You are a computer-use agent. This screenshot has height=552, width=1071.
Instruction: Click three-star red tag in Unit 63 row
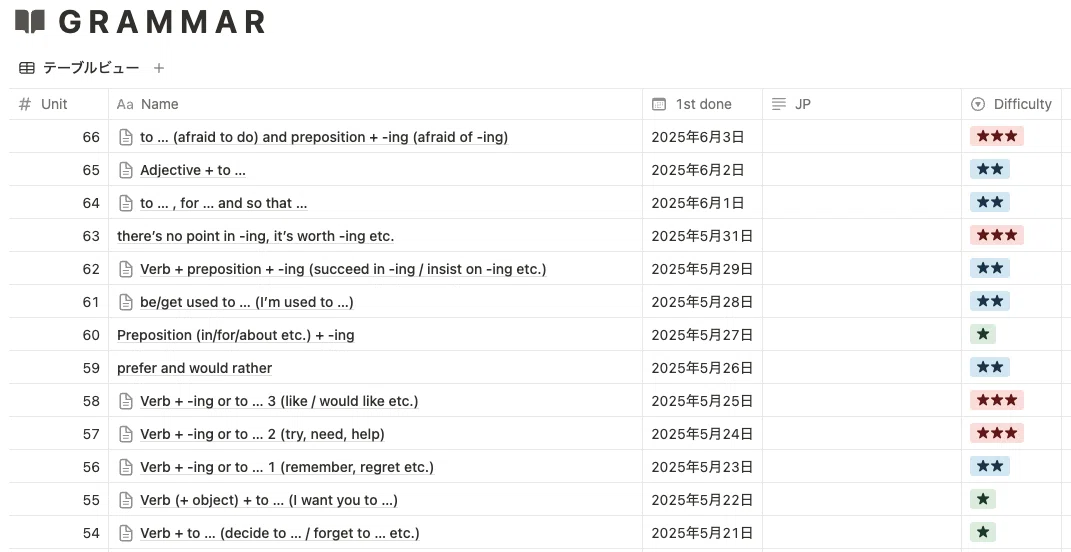[x=997, y=235]
